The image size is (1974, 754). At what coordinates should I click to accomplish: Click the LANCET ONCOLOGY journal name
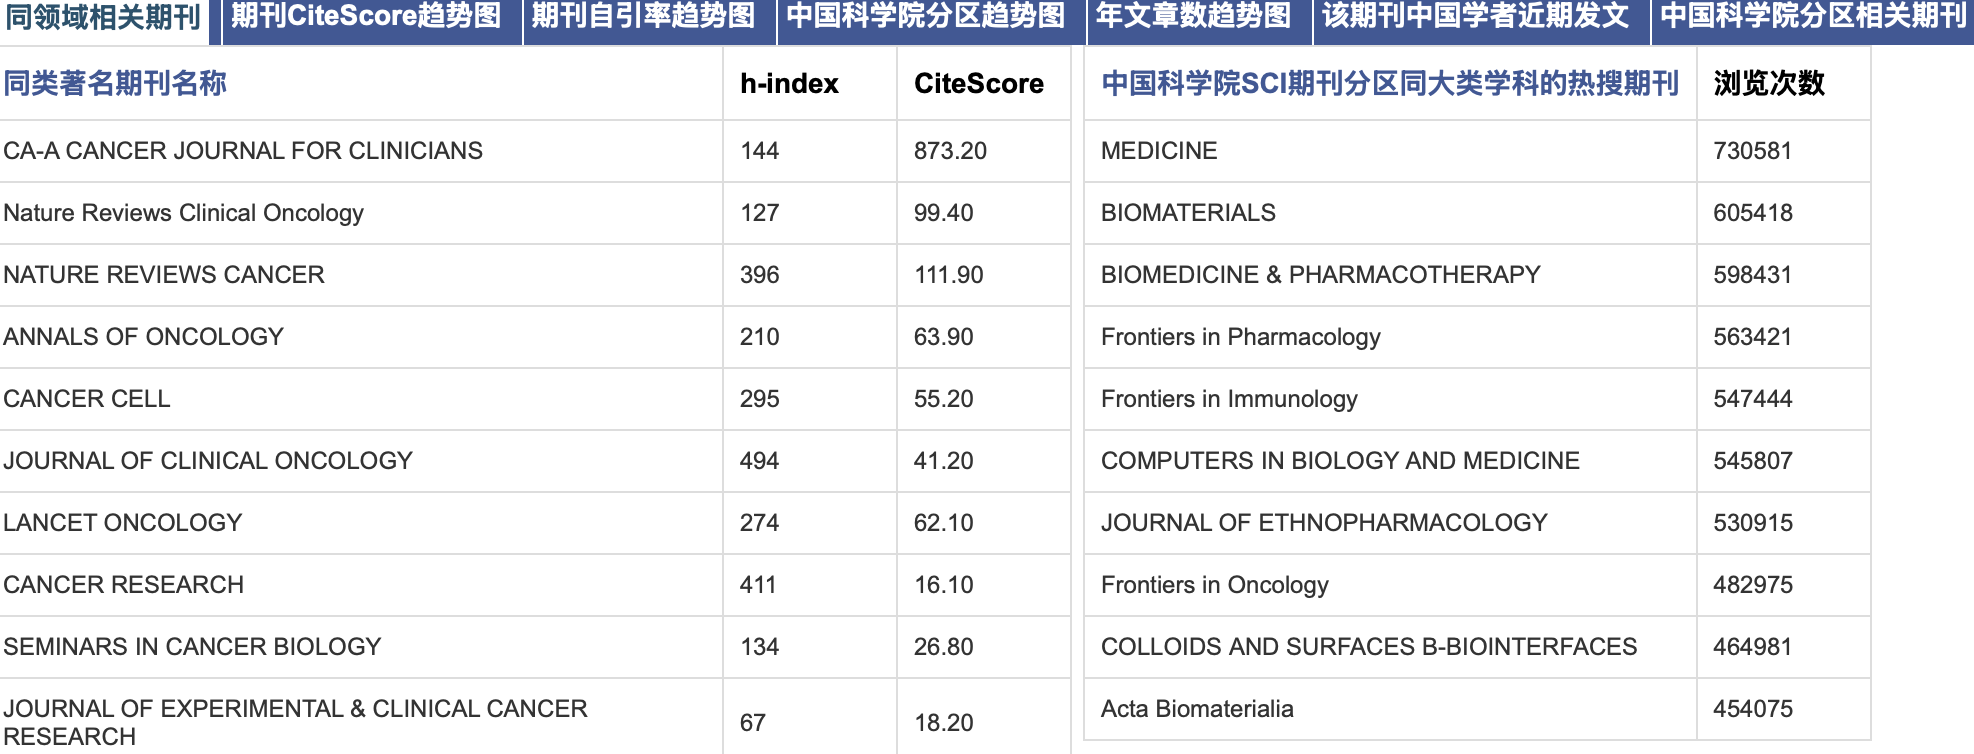[x=122, y=523]
